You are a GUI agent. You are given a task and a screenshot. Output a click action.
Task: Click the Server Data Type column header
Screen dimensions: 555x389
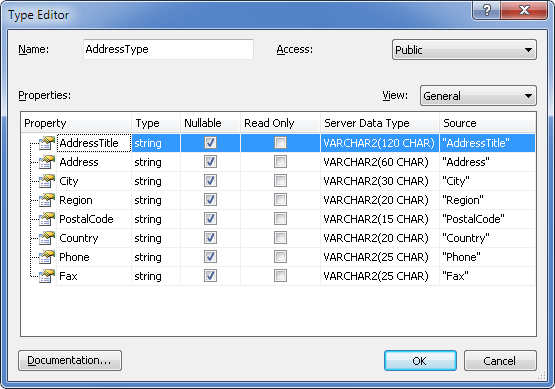pyautogui.click(x=380, y=123)
